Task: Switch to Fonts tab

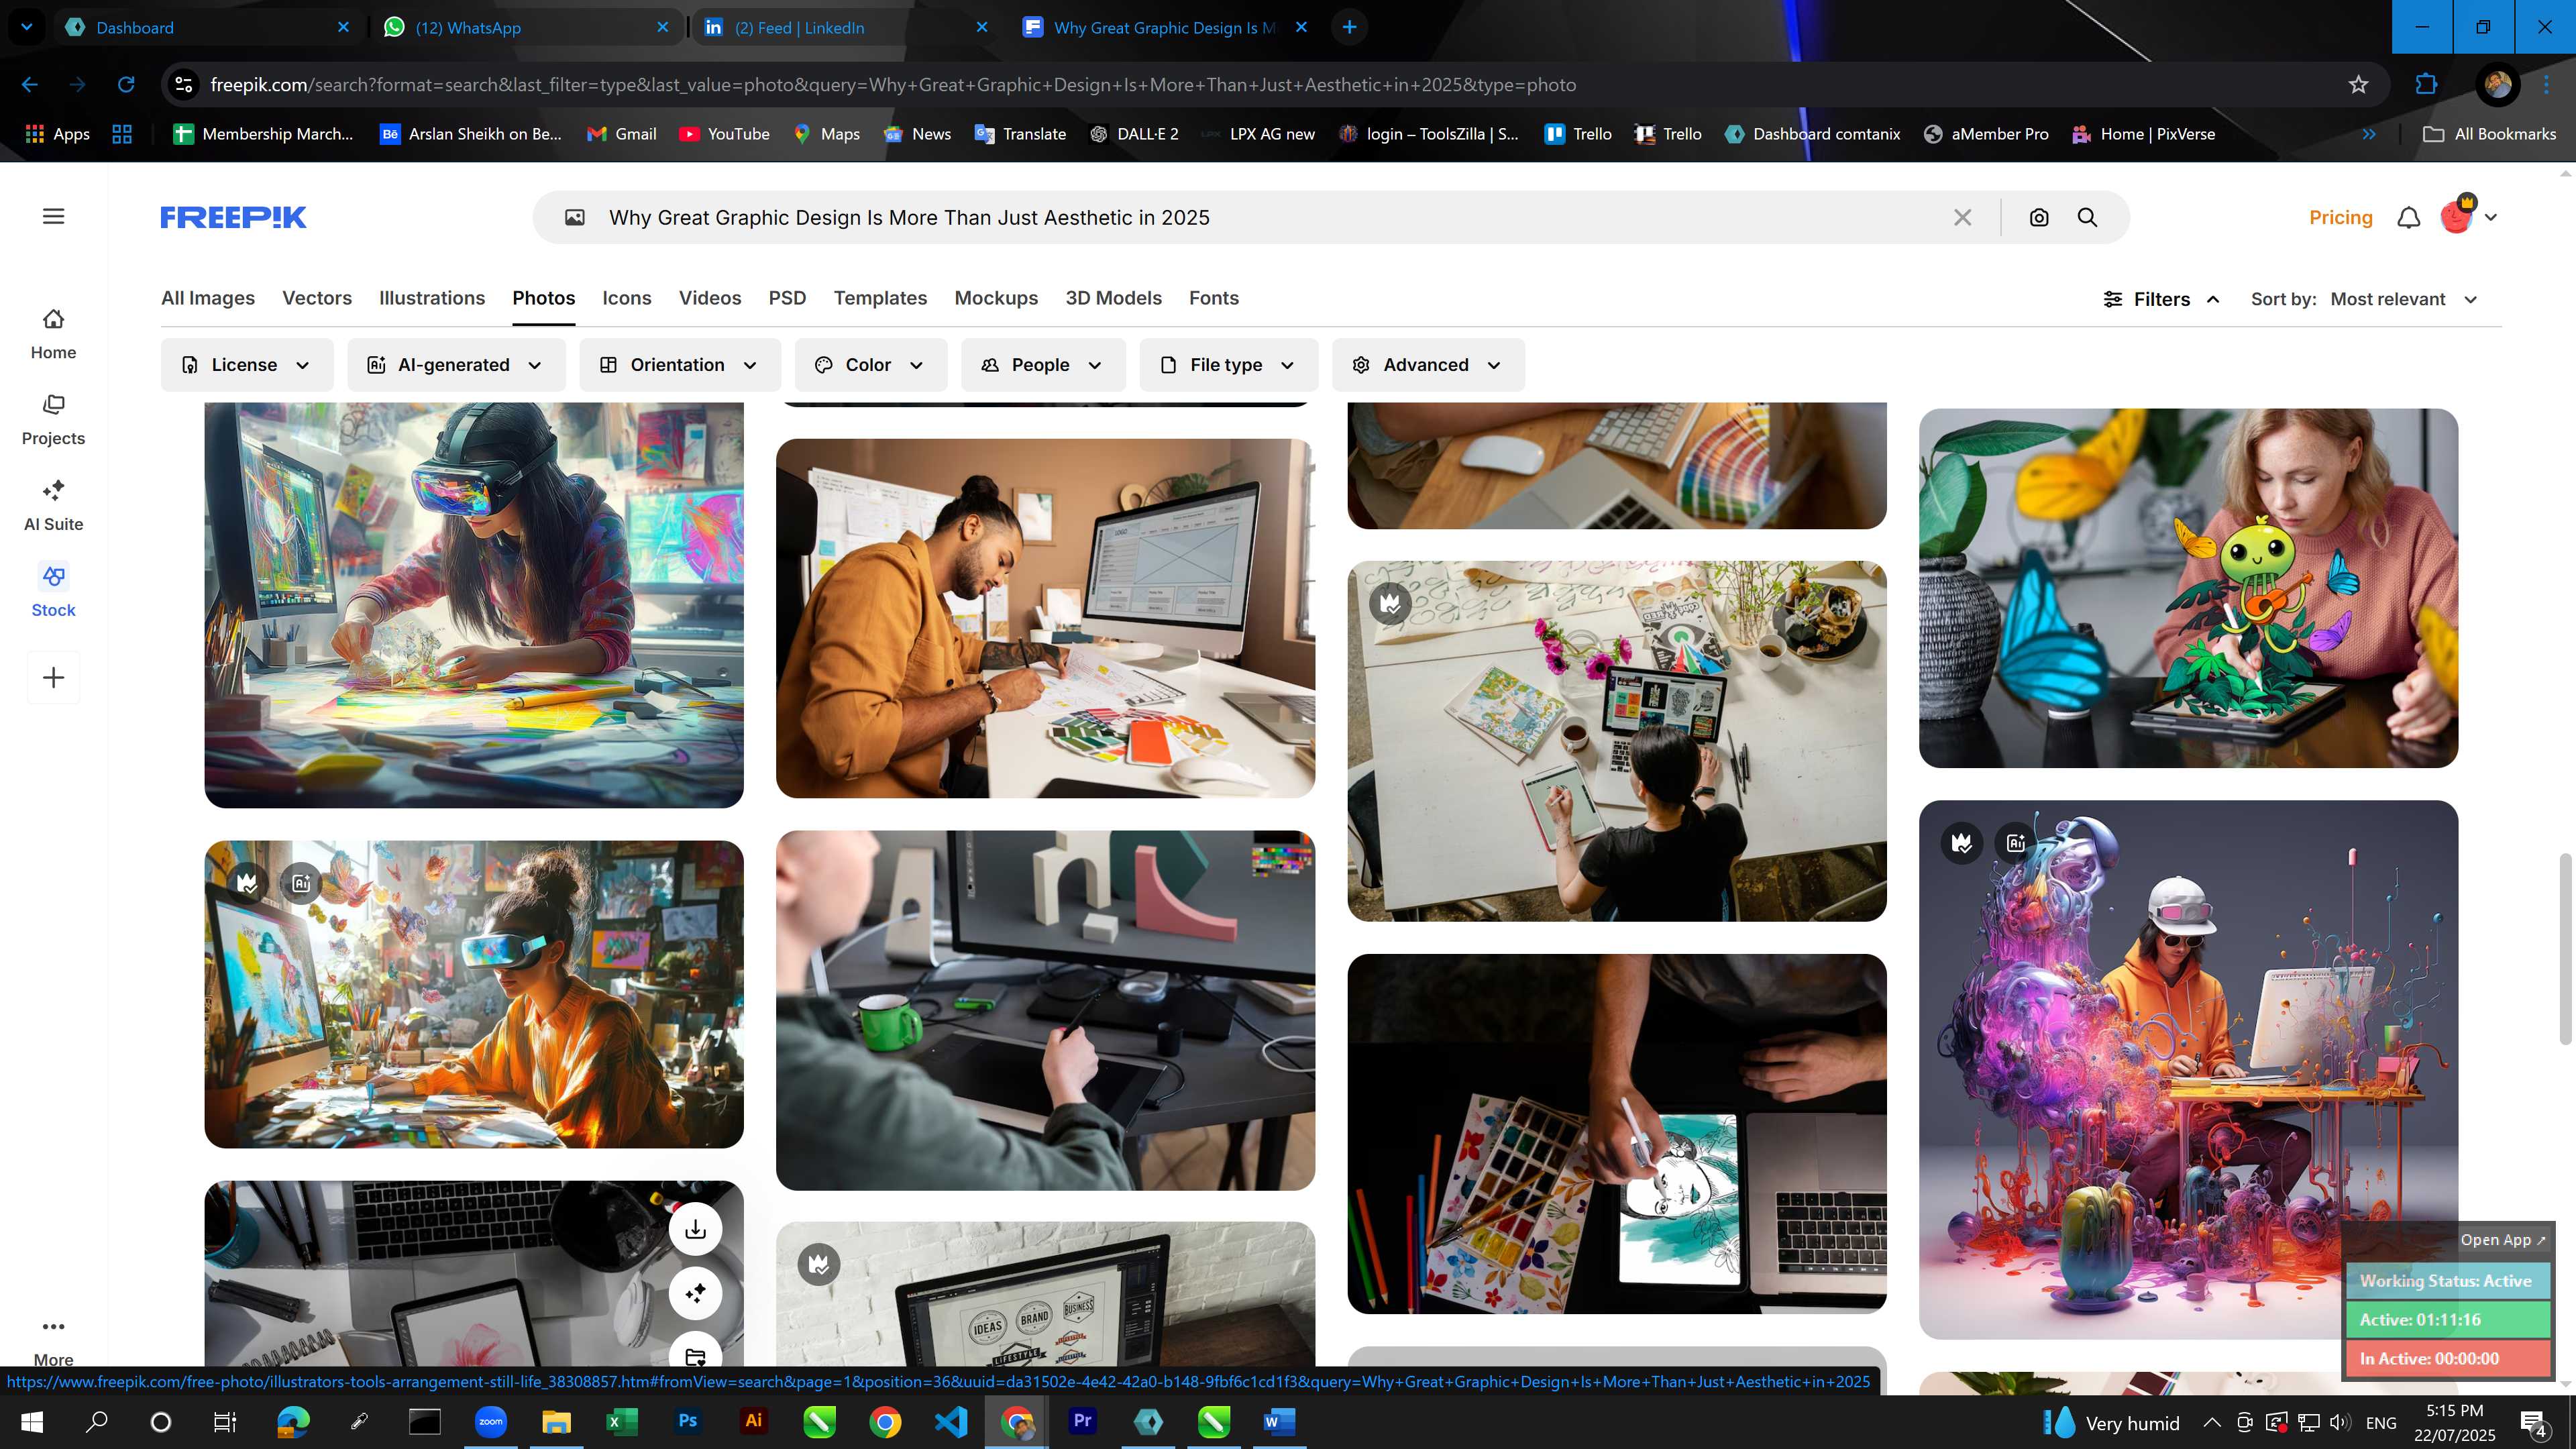Action: 1214,298
